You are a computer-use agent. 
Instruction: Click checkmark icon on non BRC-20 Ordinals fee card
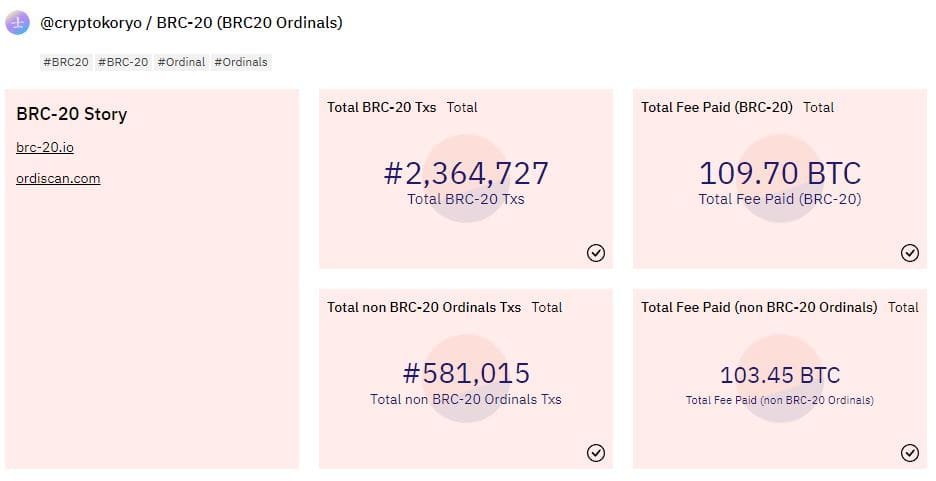[910, 453]
